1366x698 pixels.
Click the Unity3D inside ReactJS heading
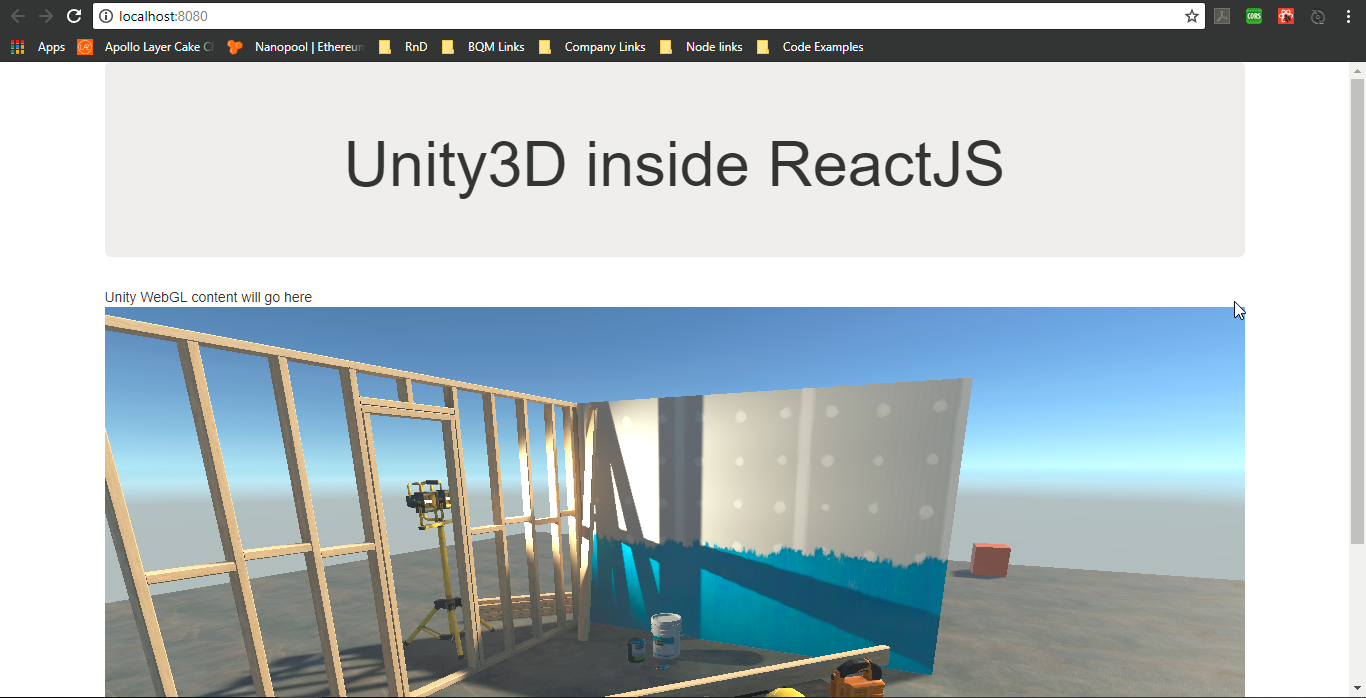674,164
